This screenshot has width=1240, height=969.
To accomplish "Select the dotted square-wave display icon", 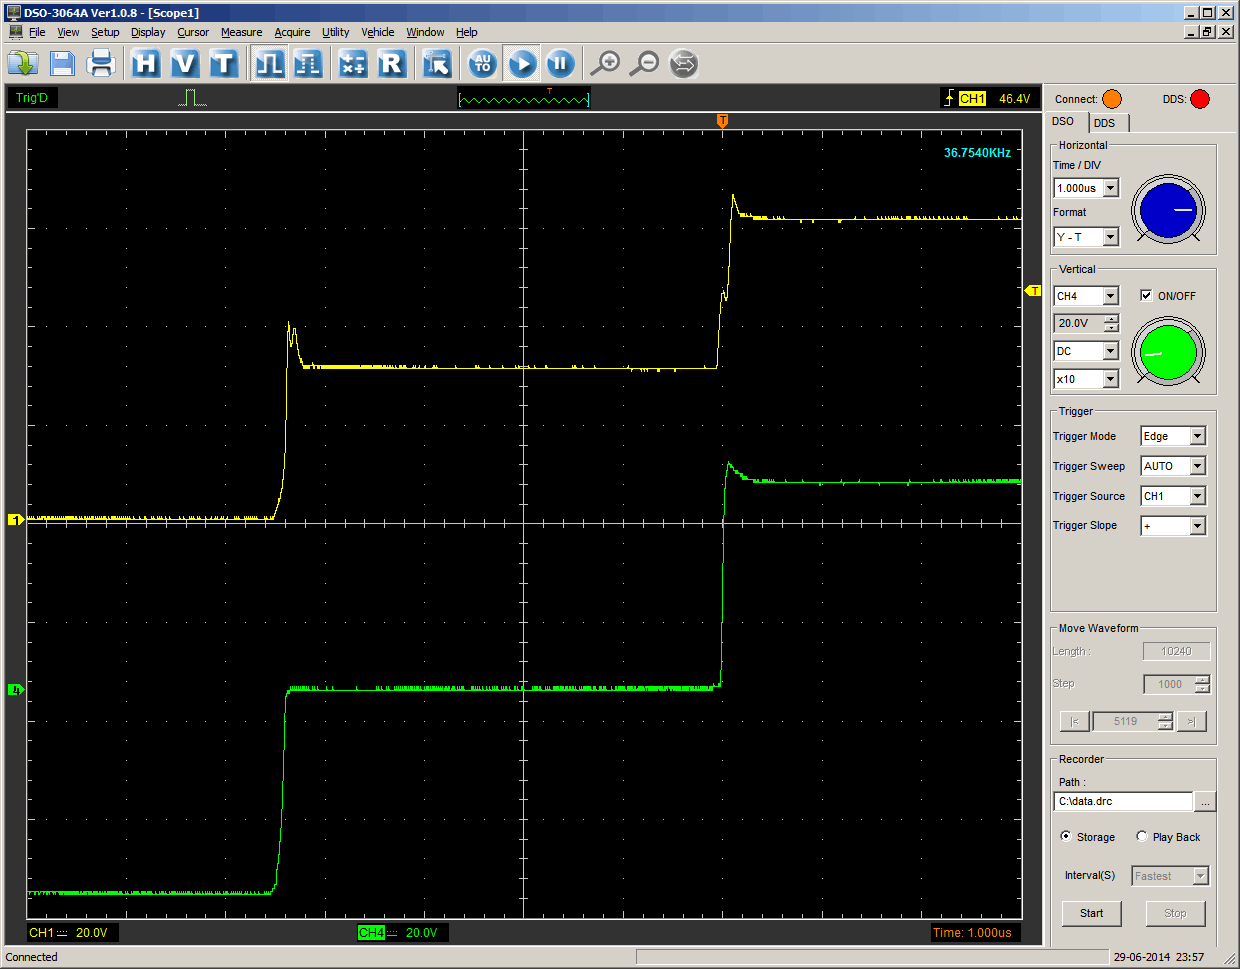I will (x=308, y=64).
